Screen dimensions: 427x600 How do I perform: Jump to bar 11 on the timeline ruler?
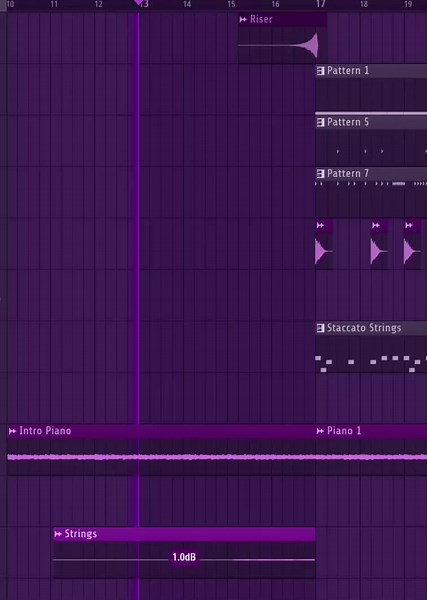[54, 4]
